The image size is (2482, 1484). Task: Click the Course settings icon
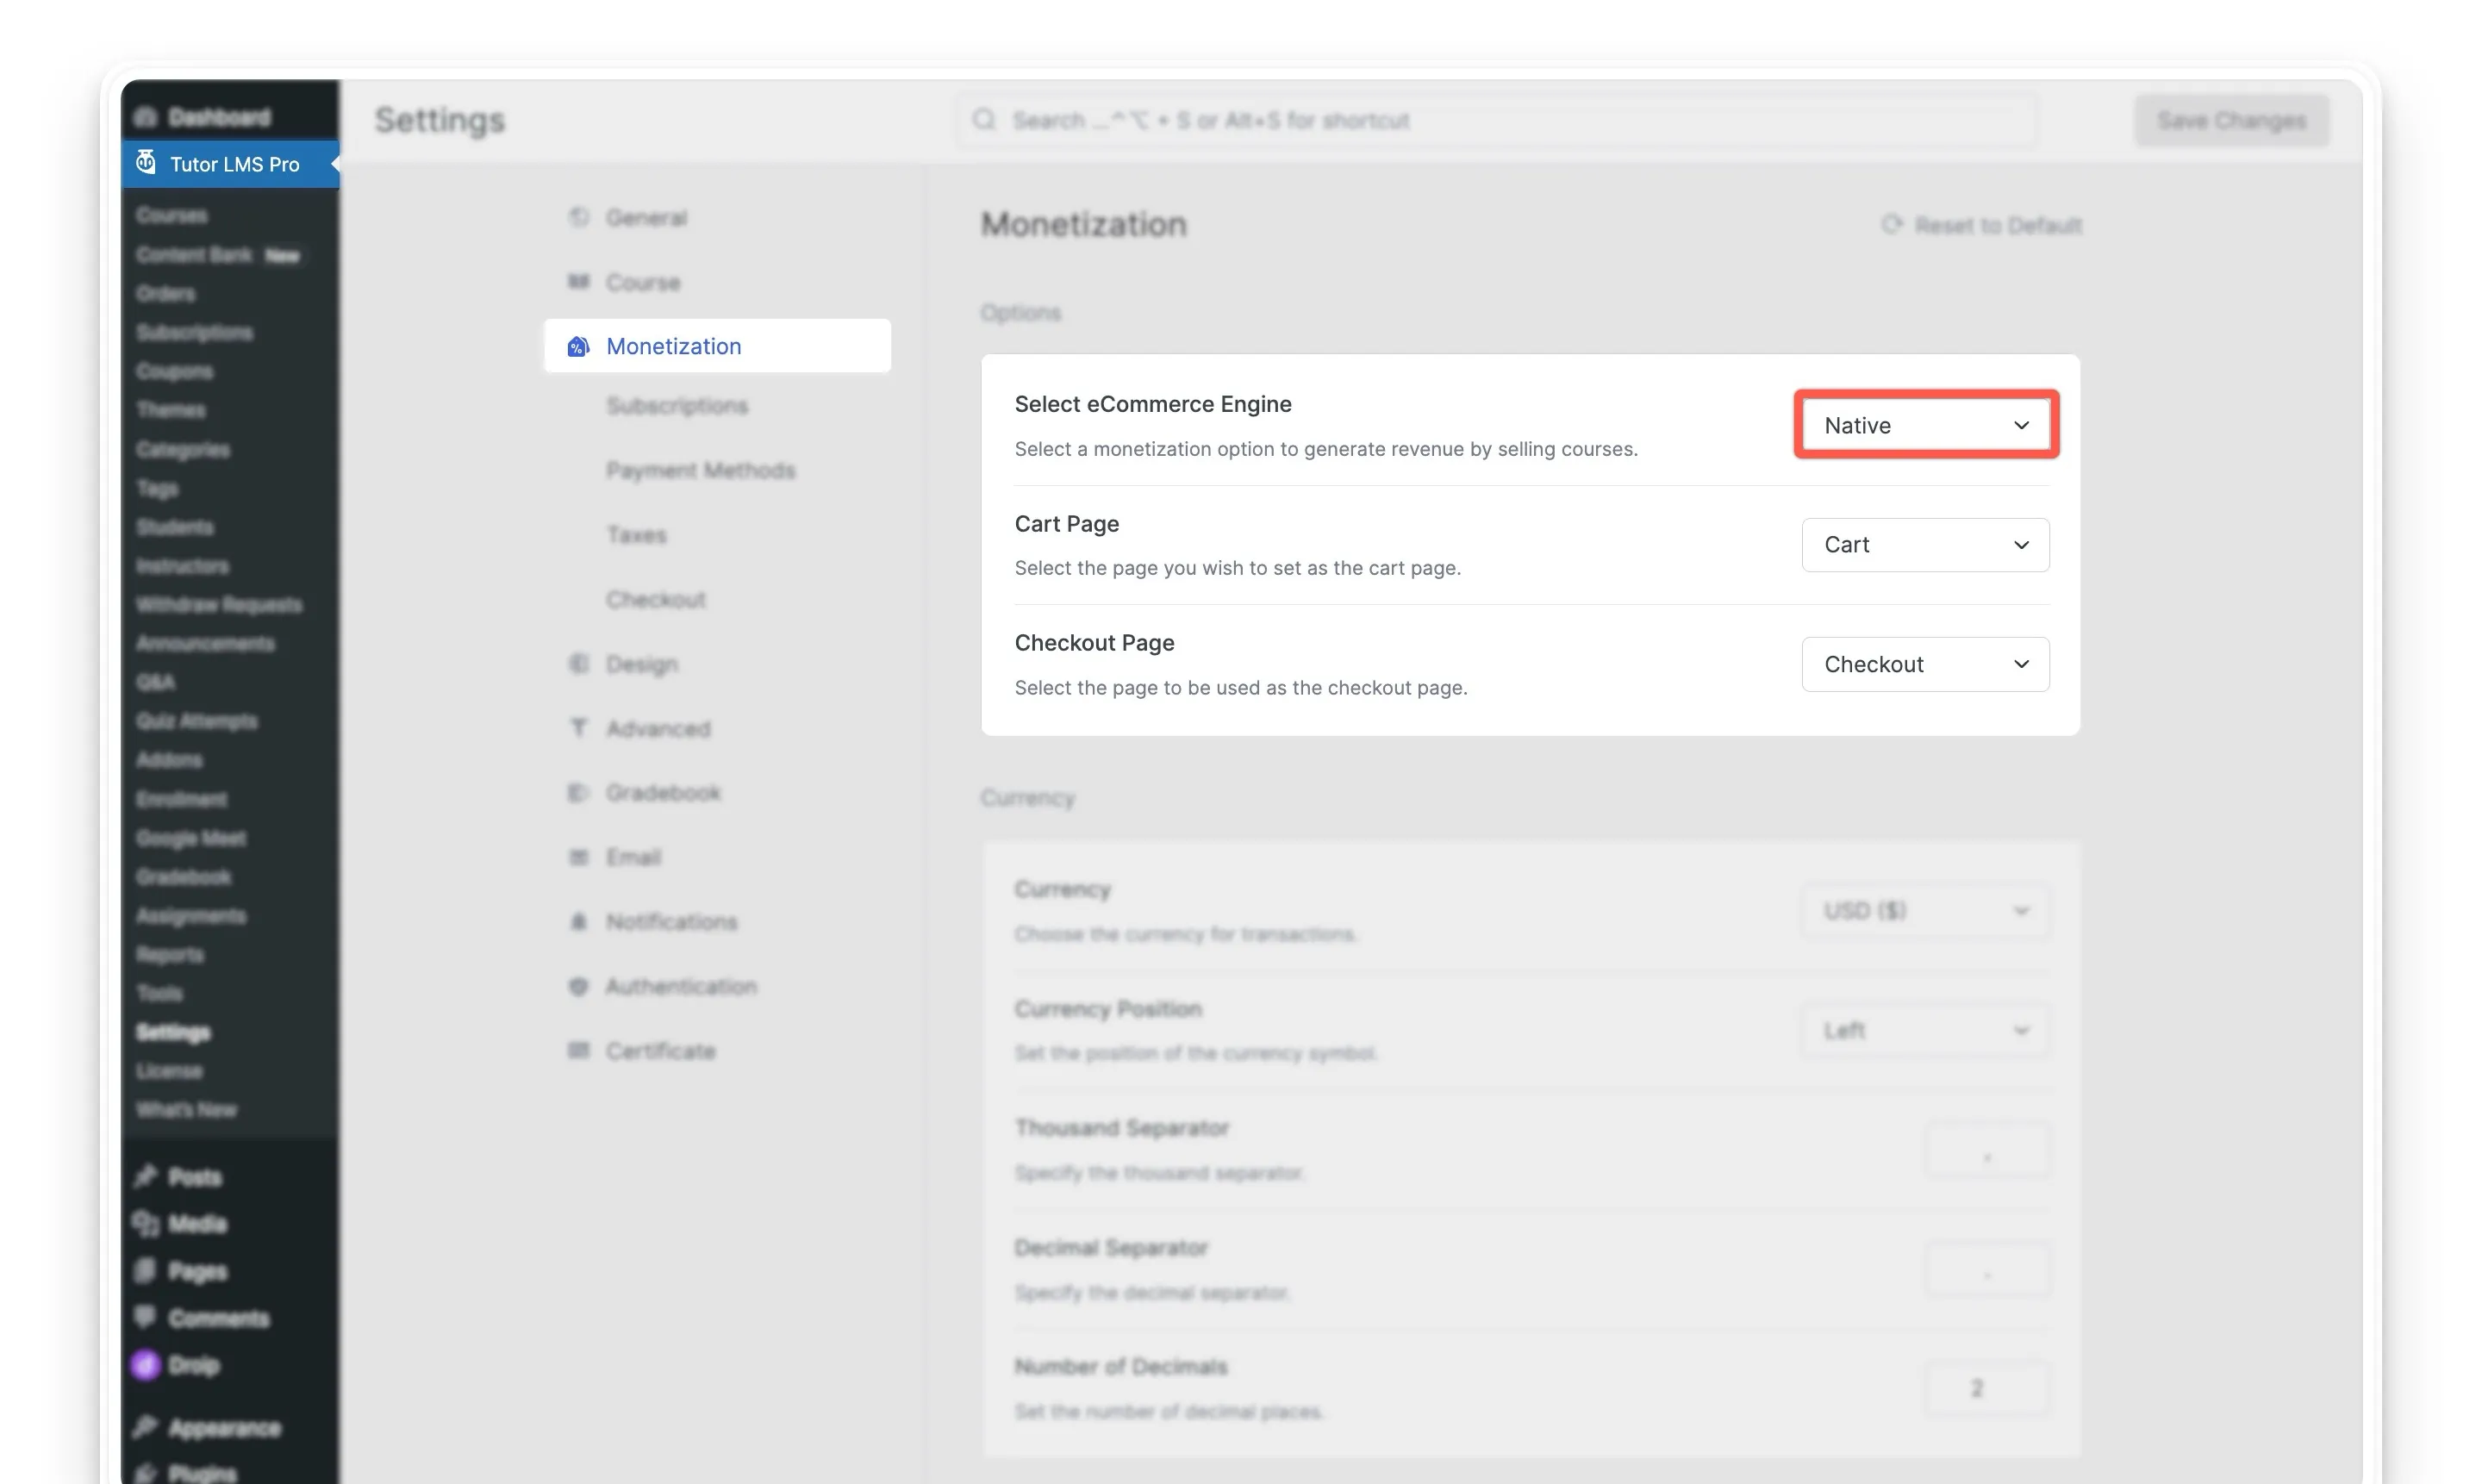pyautogui.click(x=578, y=282)
